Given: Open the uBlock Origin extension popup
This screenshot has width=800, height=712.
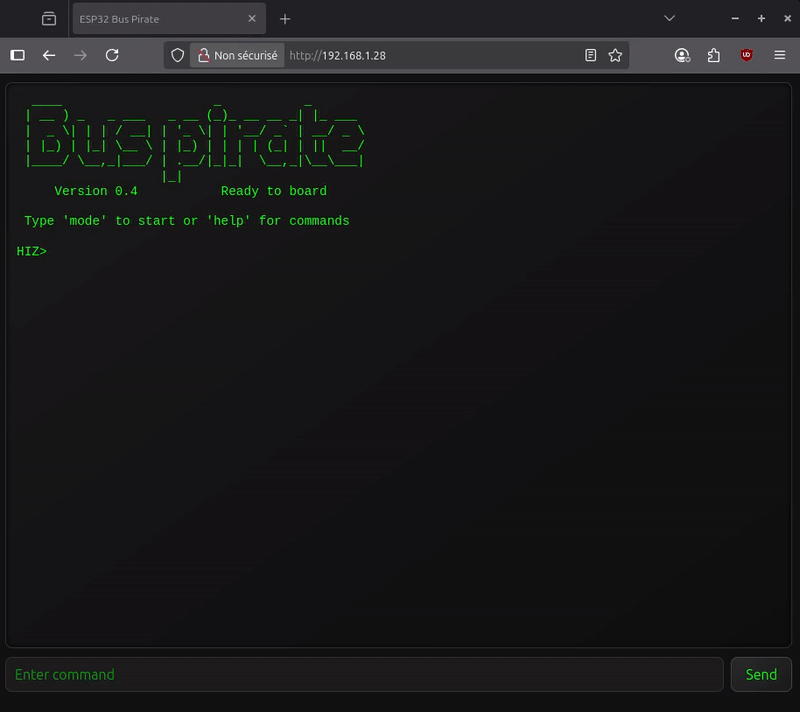Looking at the screenshot, I should pos(747,56).
